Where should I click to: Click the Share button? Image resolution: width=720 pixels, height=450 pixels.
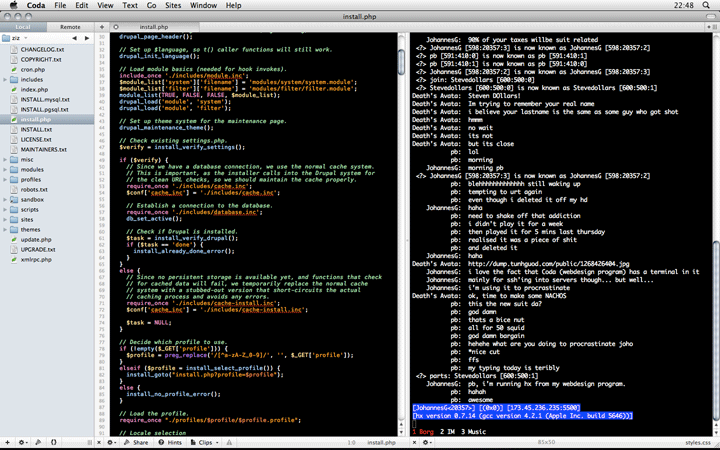(x=136, y=442)
